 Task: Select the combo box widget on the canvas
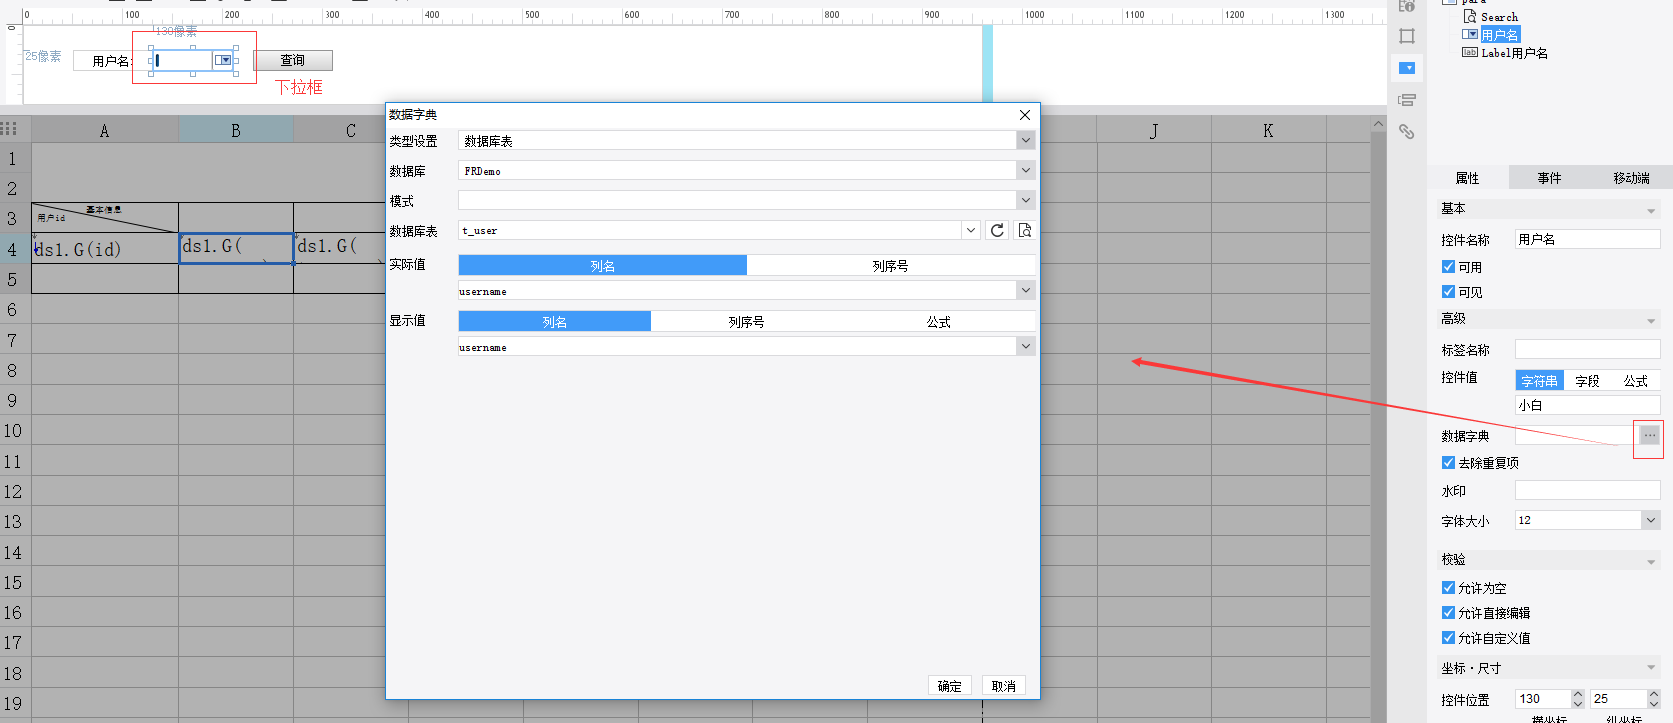point(193,60)
